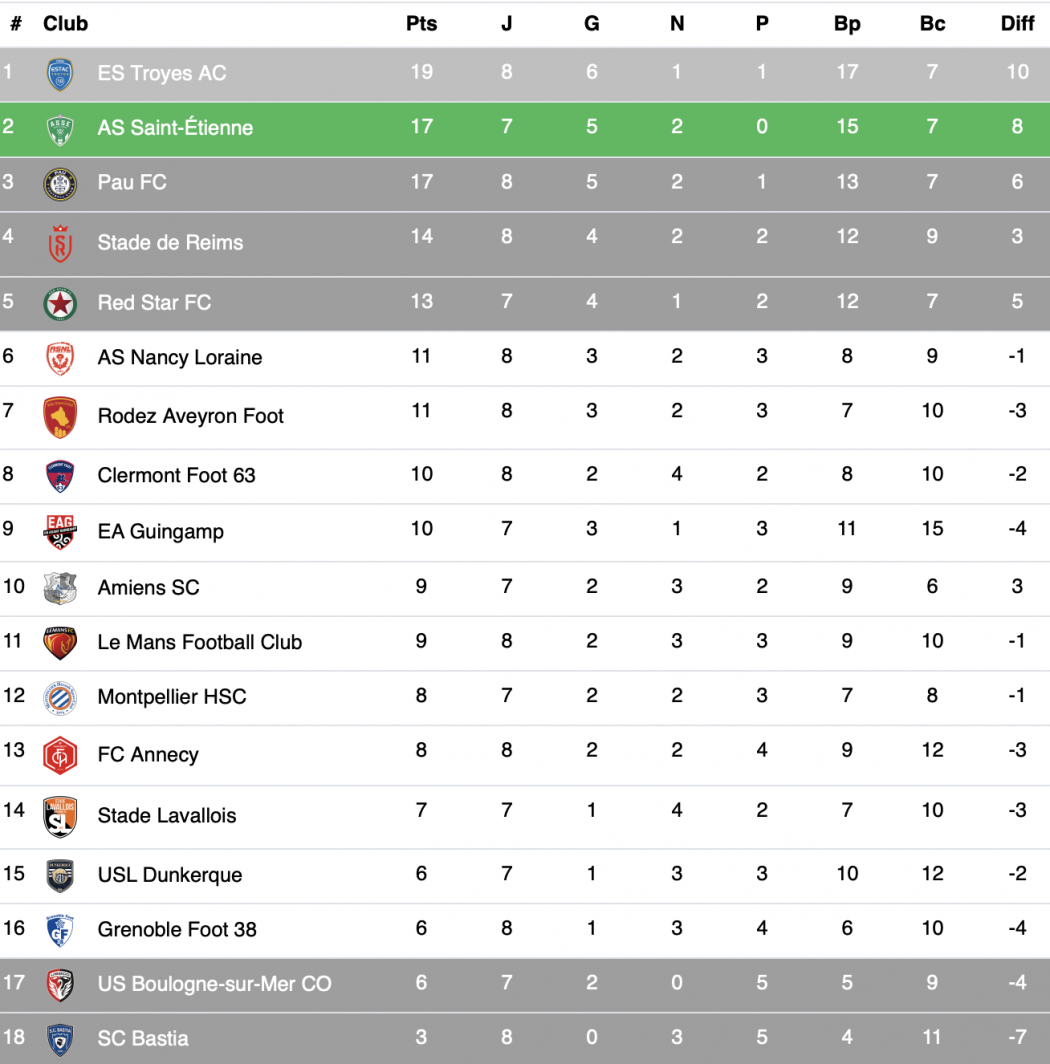Click the Stade Lavallois orange badge
1050x1064 pixels.
pos(60,816)
